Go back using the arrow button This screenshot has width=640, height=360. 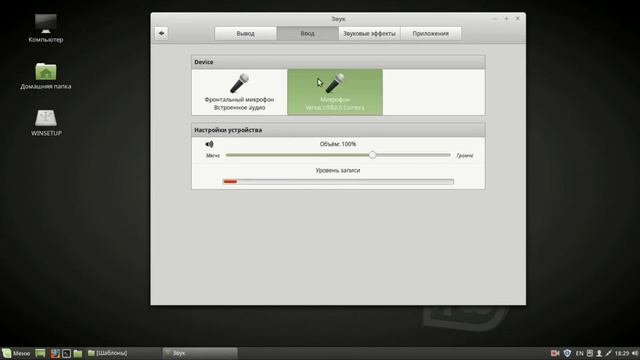point(162,33)
